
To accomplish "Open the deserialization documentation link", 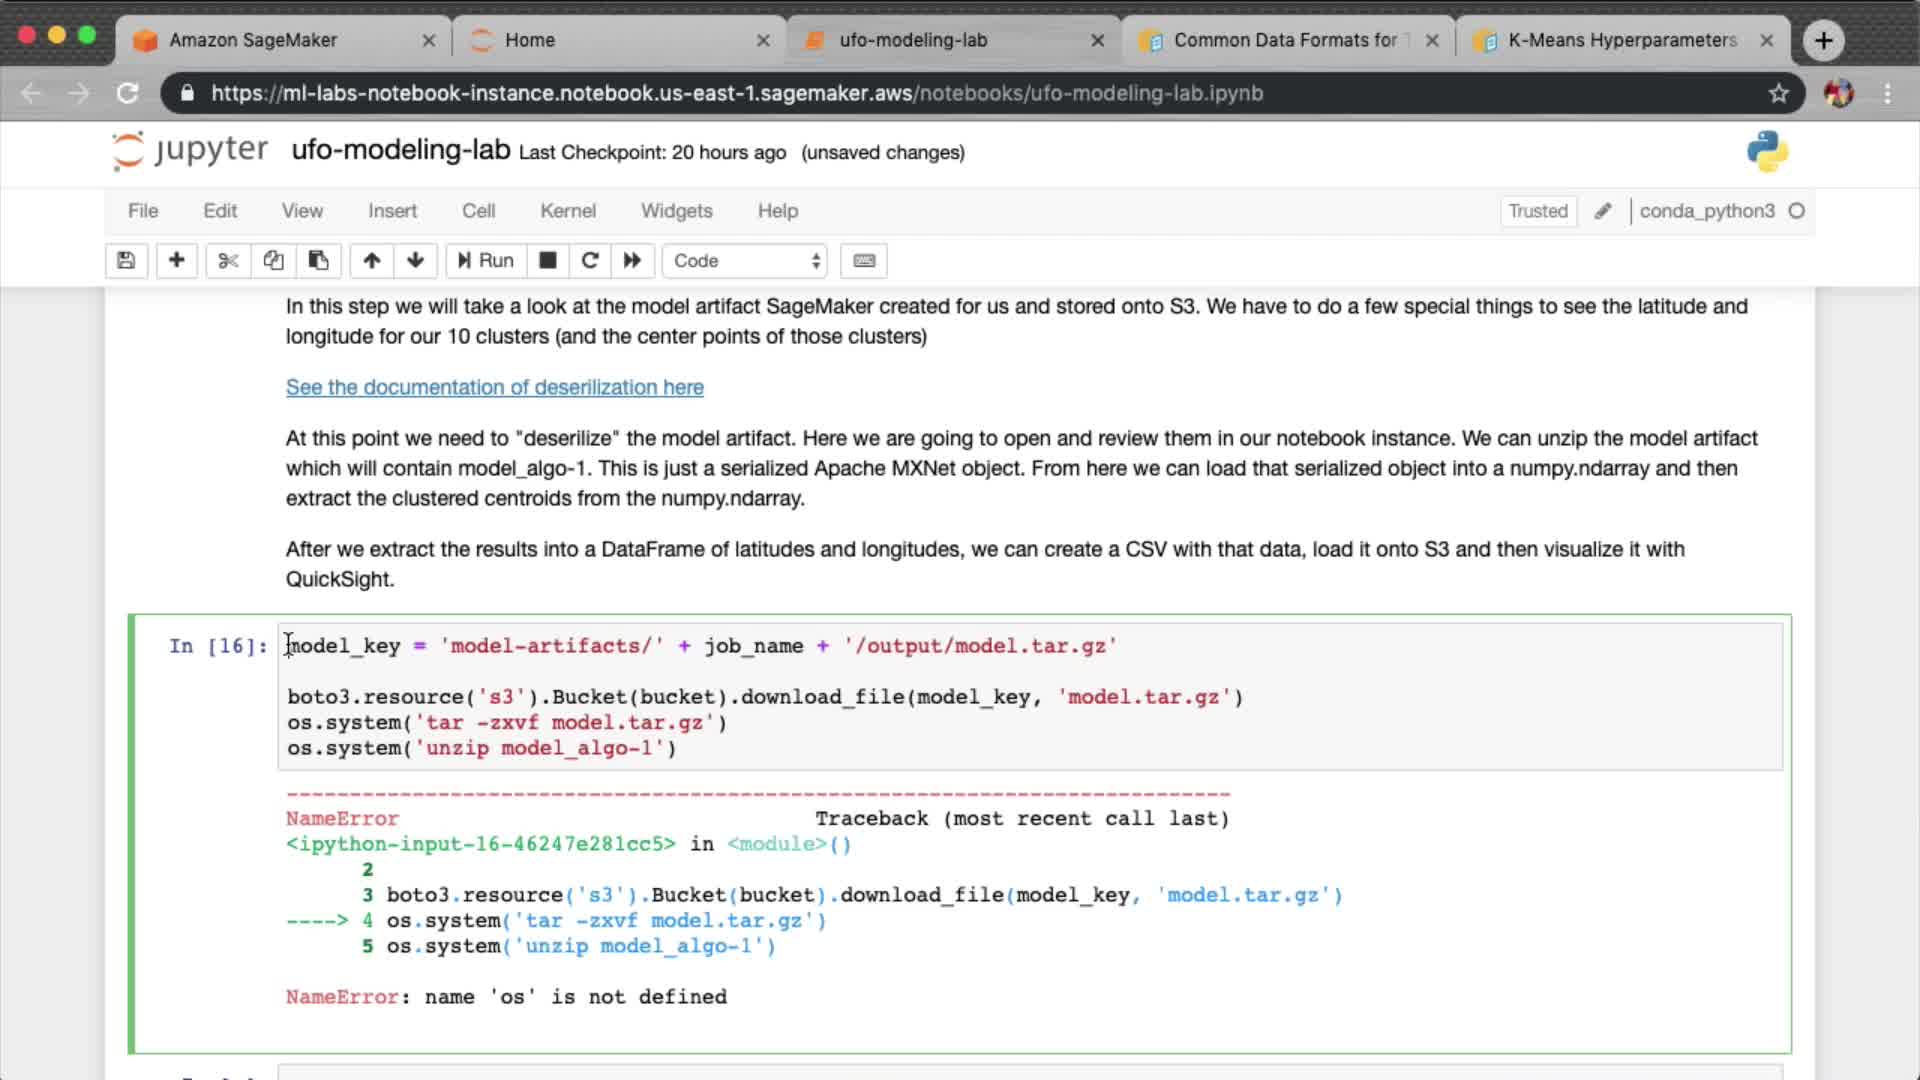I will tap(494, 387).
